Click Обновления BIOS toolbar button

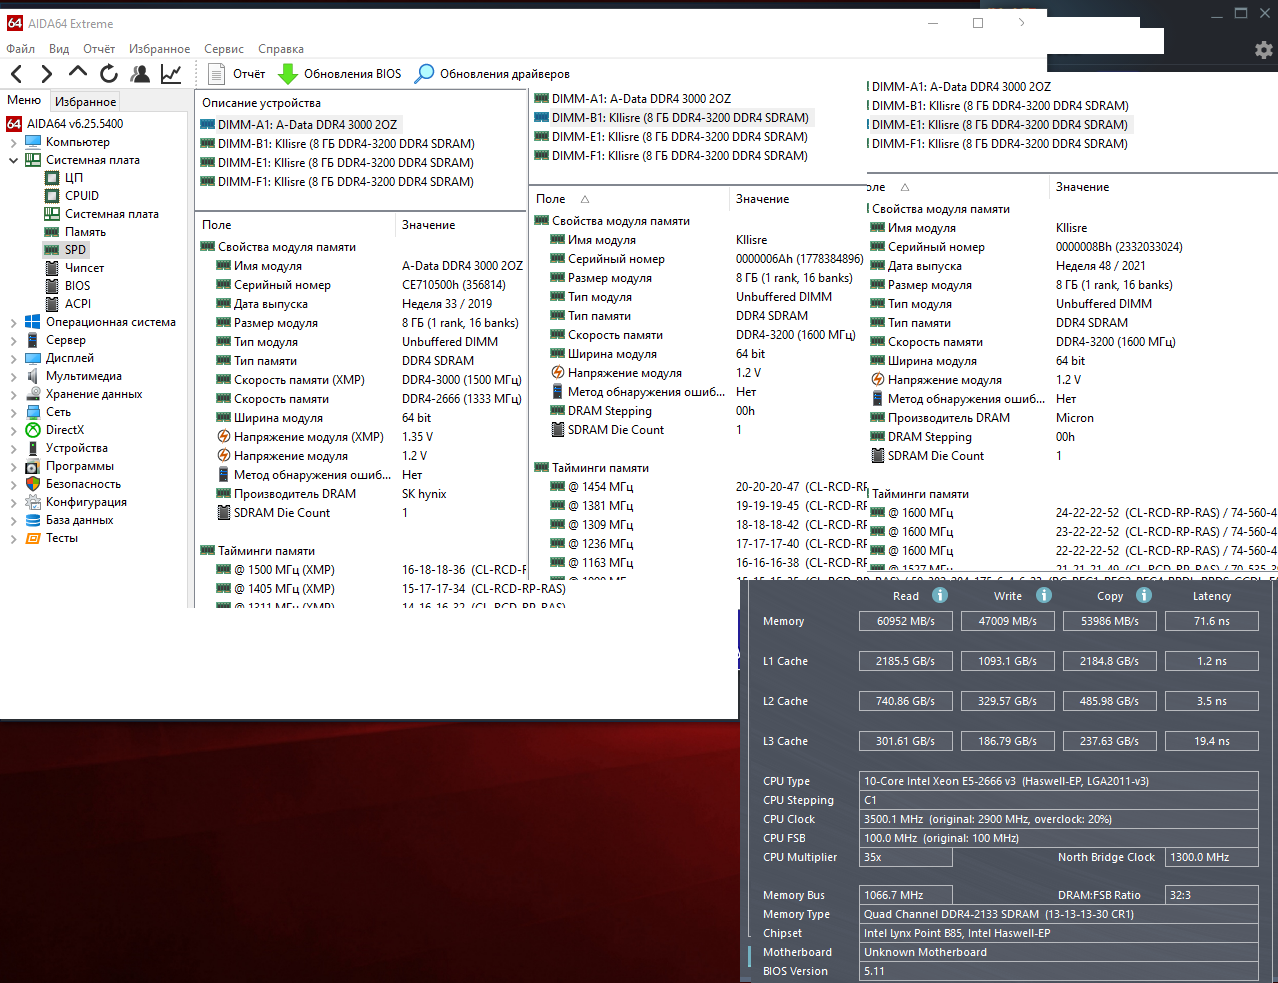coord(340,73)
